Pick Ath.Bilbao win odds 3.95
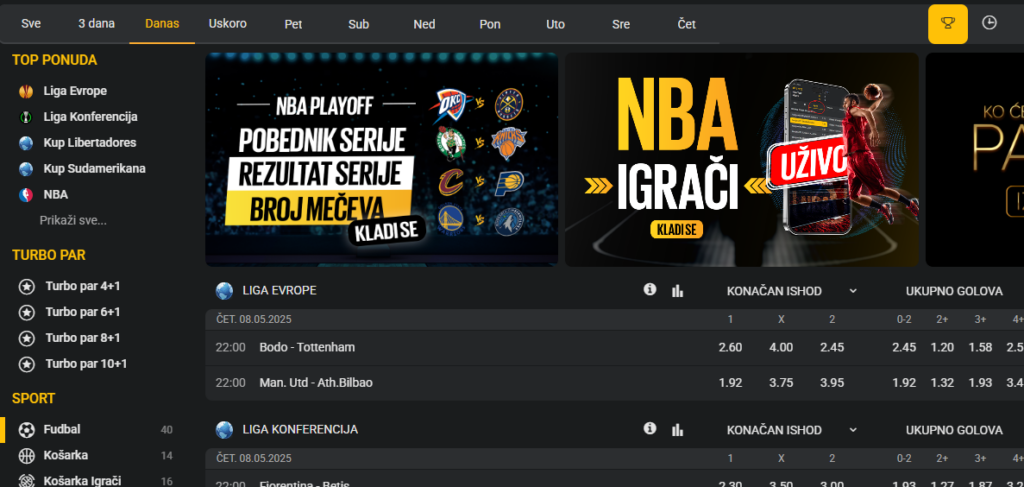1024x487 pixels. click(832, 383)
